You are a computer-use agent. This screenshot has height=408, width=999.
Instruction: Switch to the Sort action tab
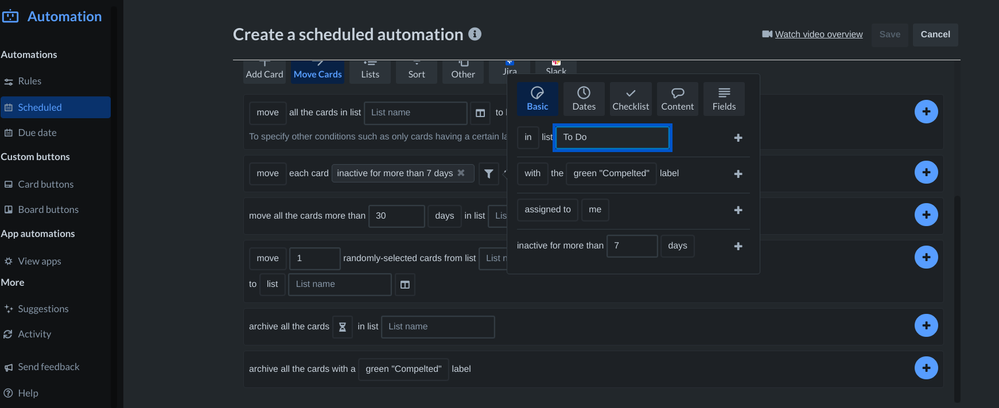tap(417, 72)
